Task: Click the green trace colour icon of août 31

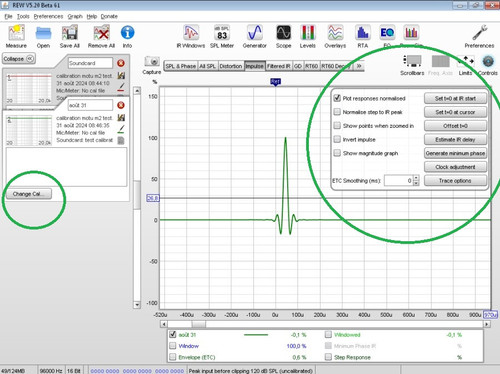Action: (x=121, y=129)
